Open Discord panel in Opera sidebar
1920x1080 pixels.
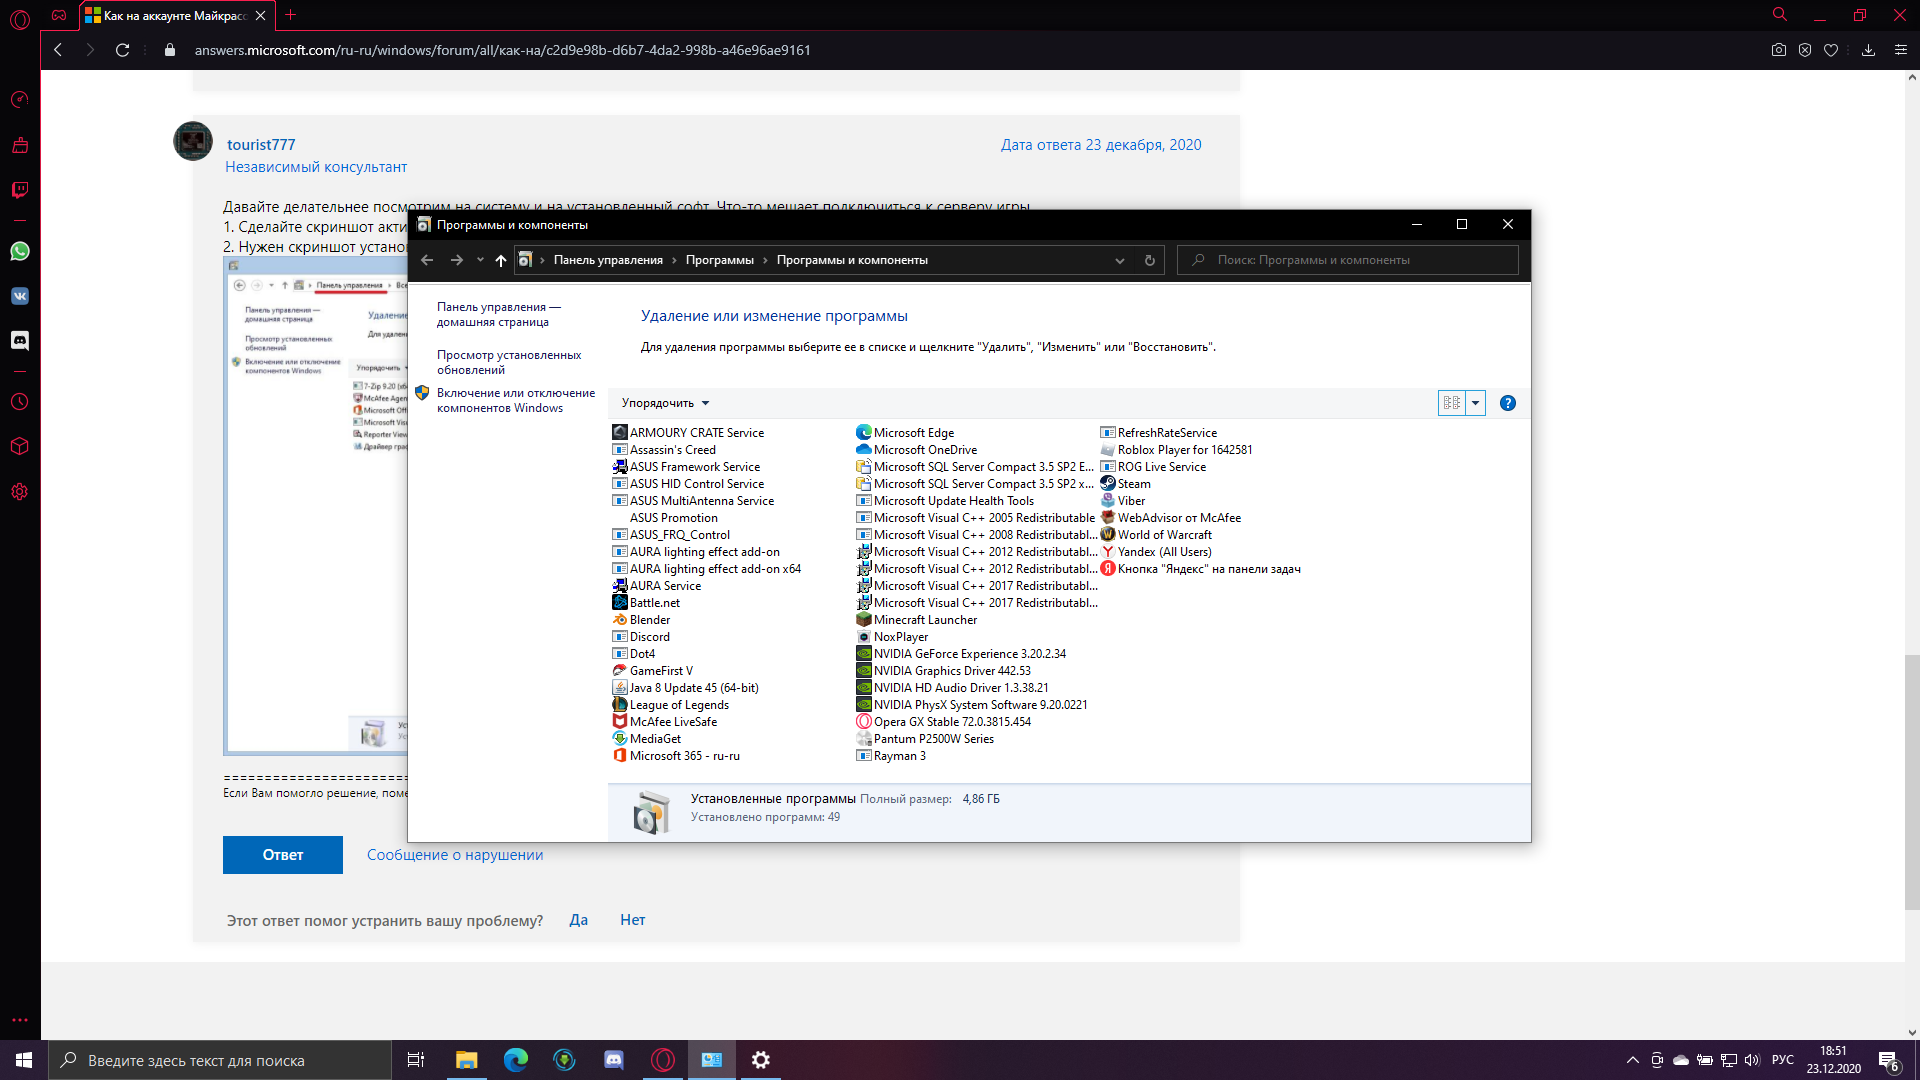click(19, 341)
